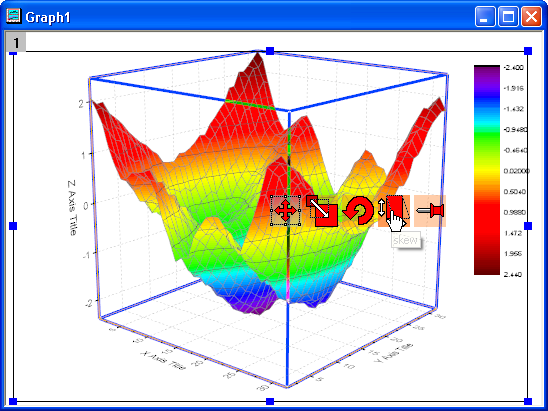This screenshot has width=548, height=411.
Task: Click the Z axis tick label 0
Action: (x=86, y=206)
